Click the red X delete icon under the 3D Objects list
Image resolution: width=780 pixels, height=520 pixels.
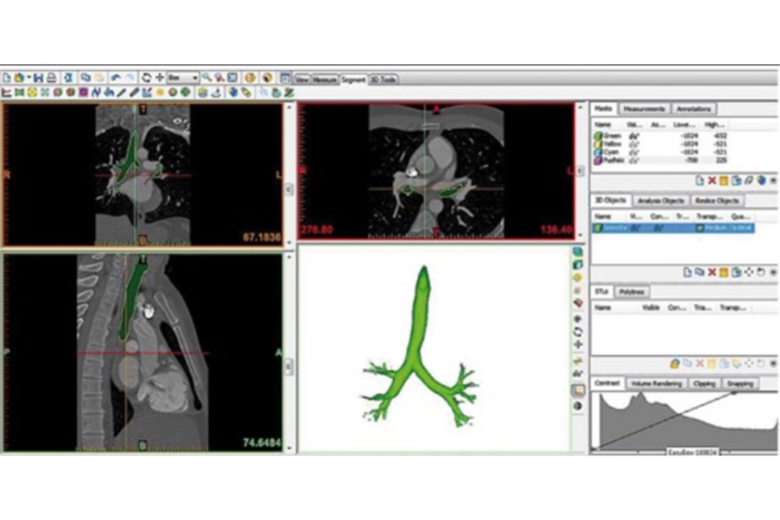[x=712, y=272]
